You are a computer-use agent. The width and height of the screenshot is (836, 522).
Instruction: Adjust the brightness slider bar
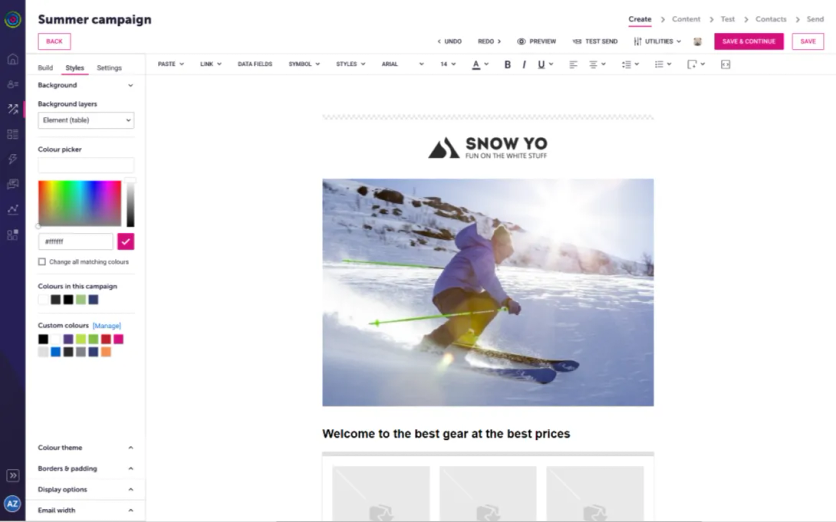point(130,203)
